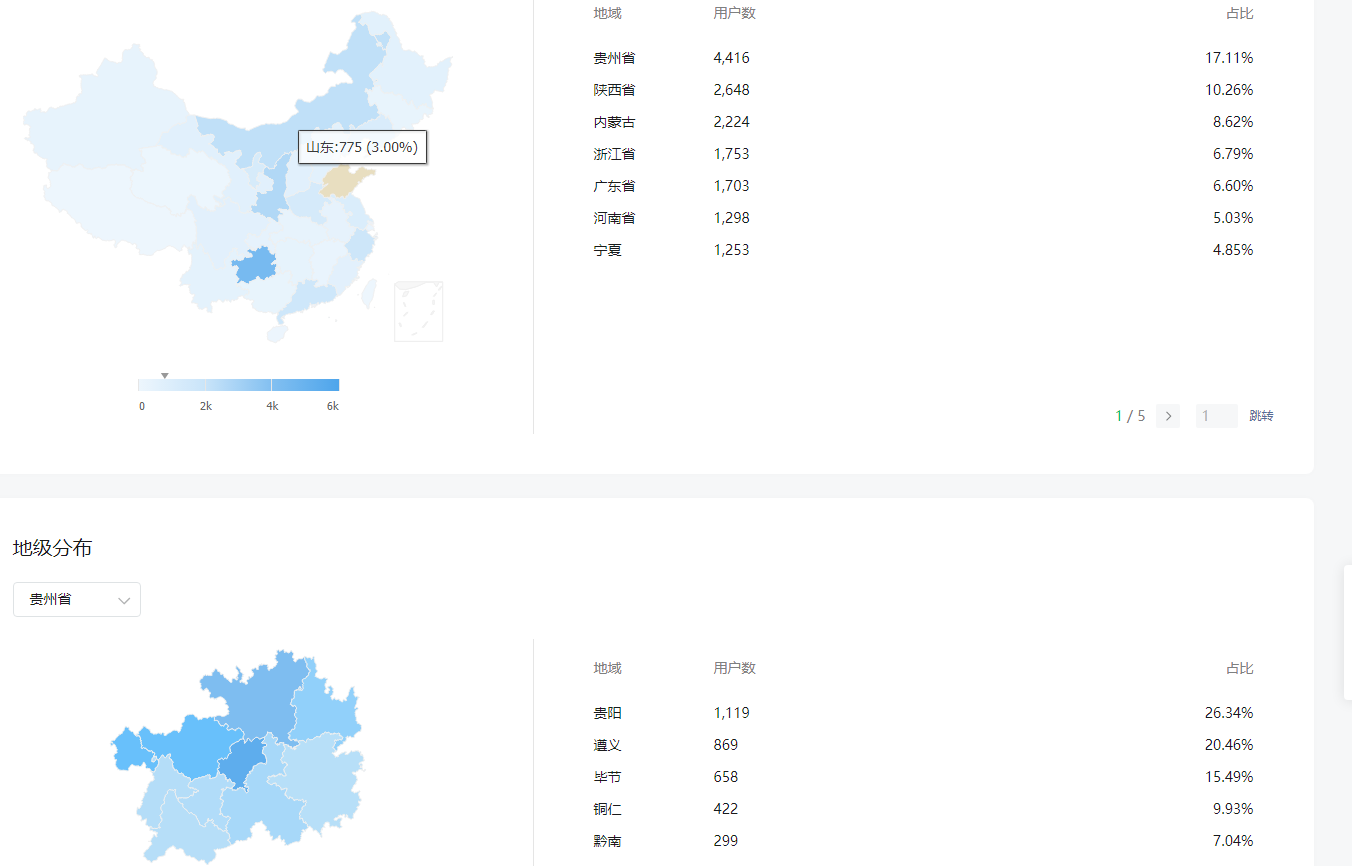Screen dimensions: 1352x866
Task: Click the 17.11% value for 贵州省
Action: pyautogui.click(x=1229, y=58)
